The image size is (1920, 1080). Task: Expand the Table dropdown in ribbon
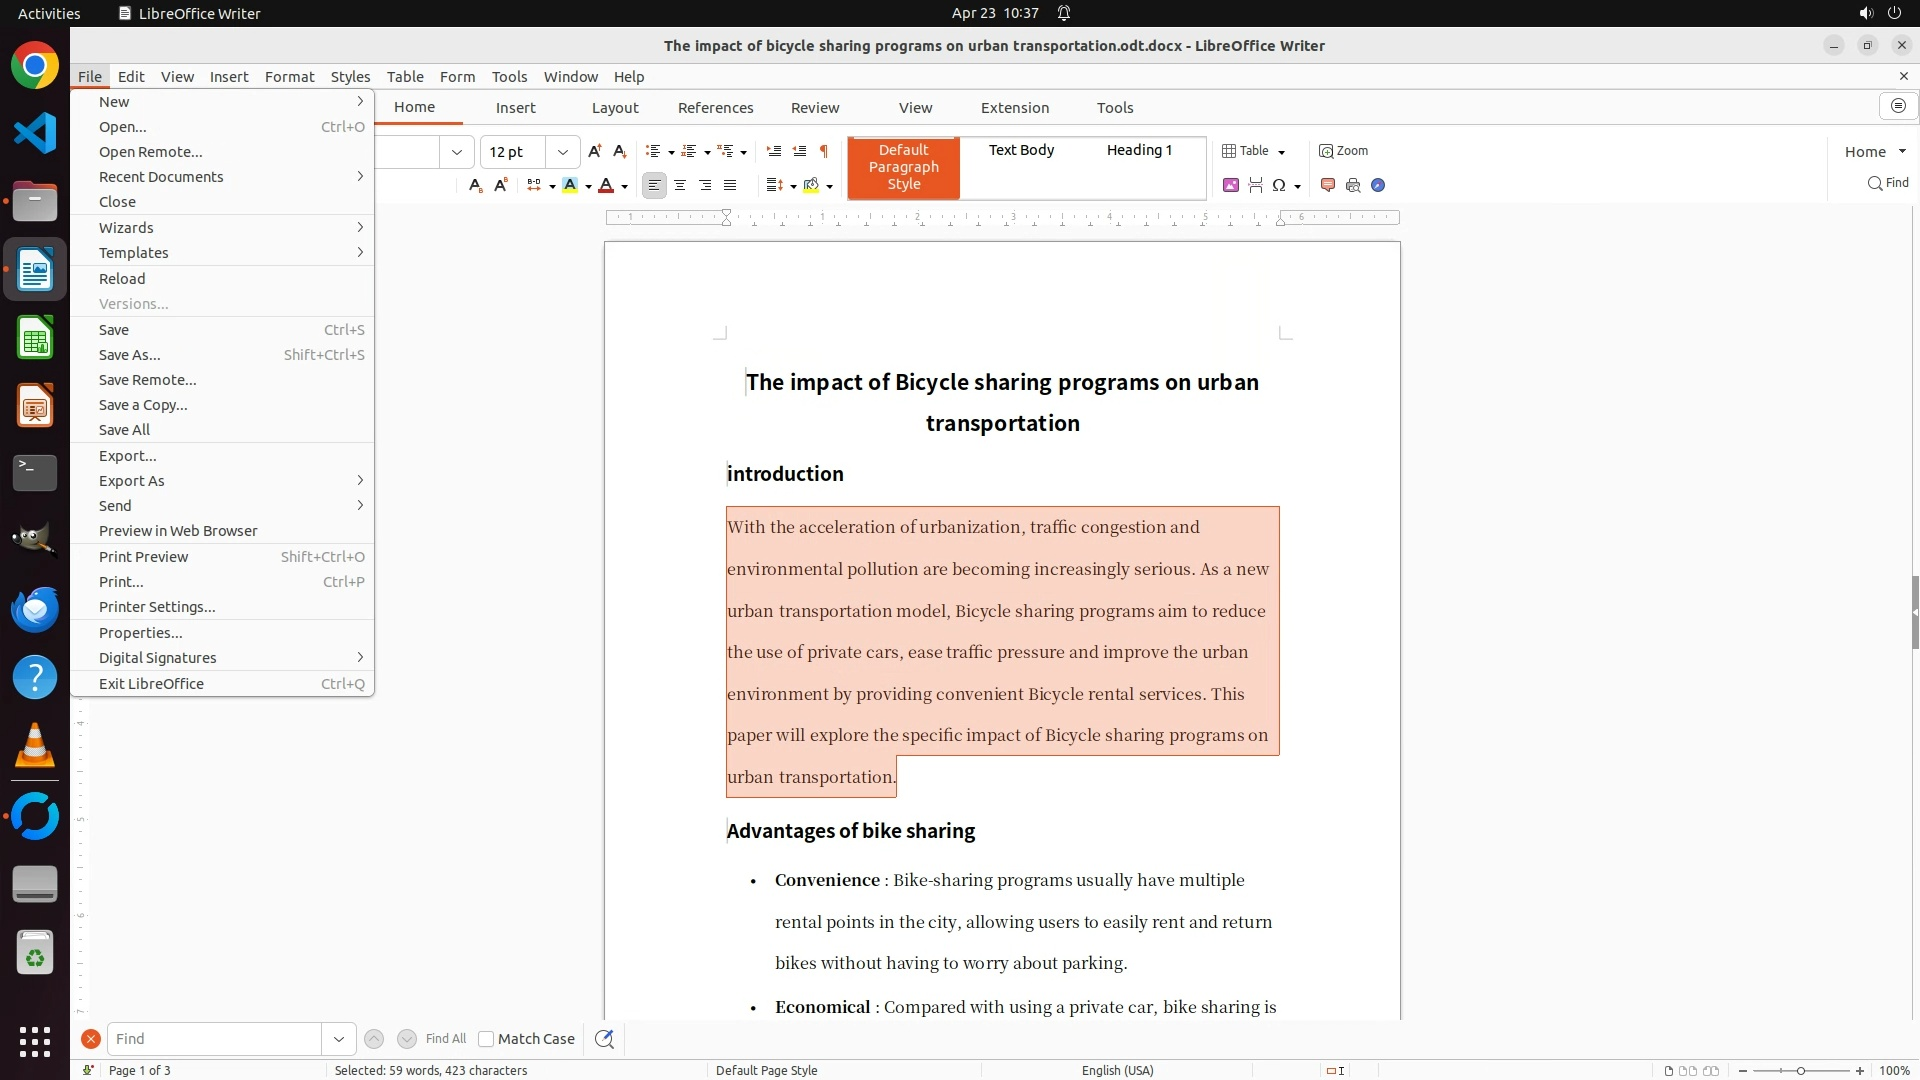pos(1281,152)
